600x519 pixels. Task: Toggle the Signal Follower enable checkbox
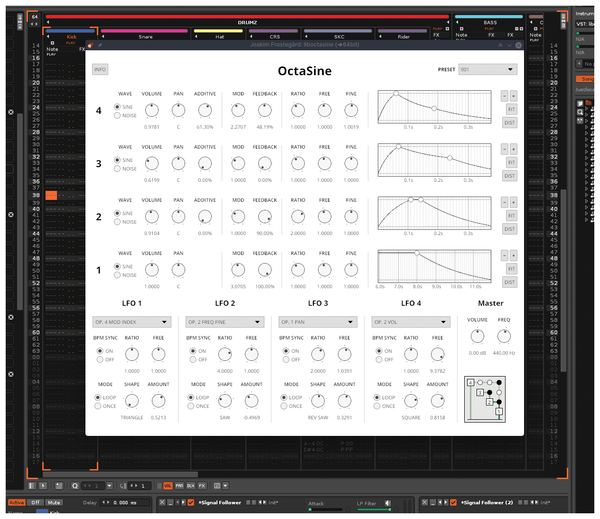(x=191, y=503)
